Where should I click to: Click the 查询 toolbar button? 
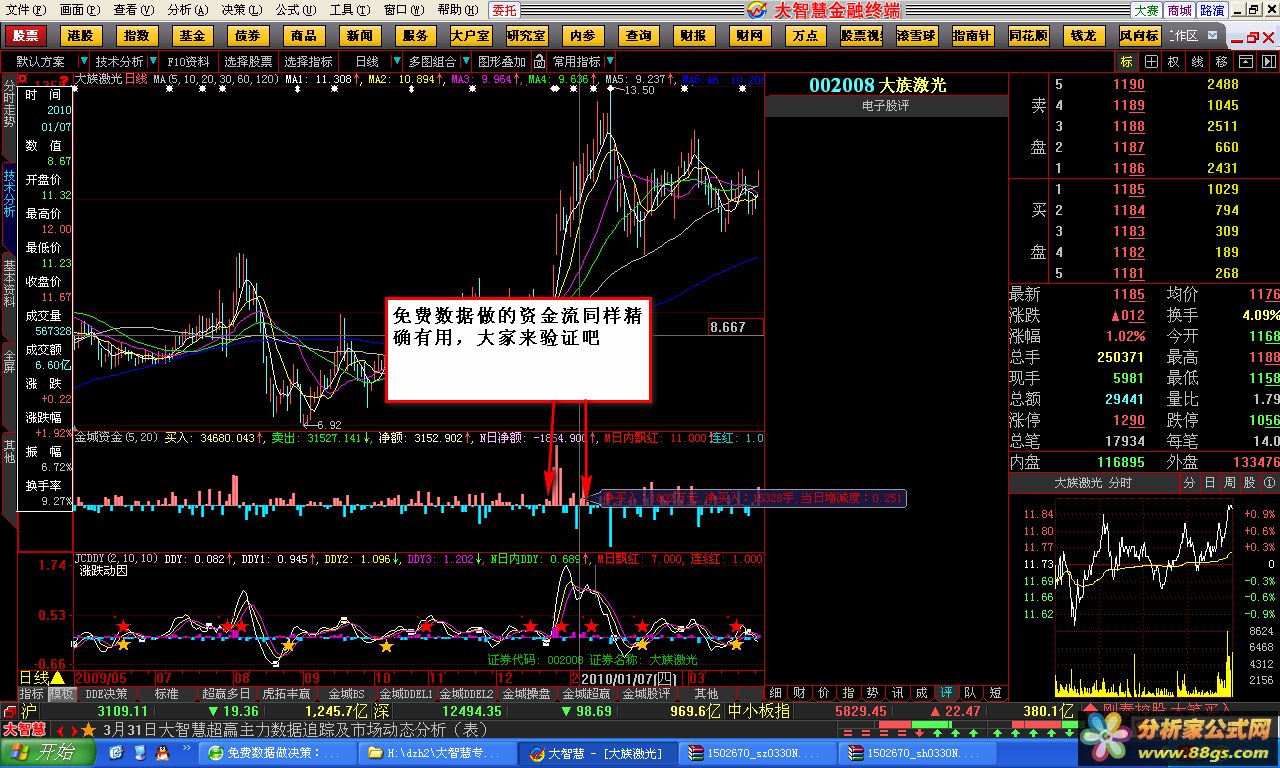click(638, 35)
